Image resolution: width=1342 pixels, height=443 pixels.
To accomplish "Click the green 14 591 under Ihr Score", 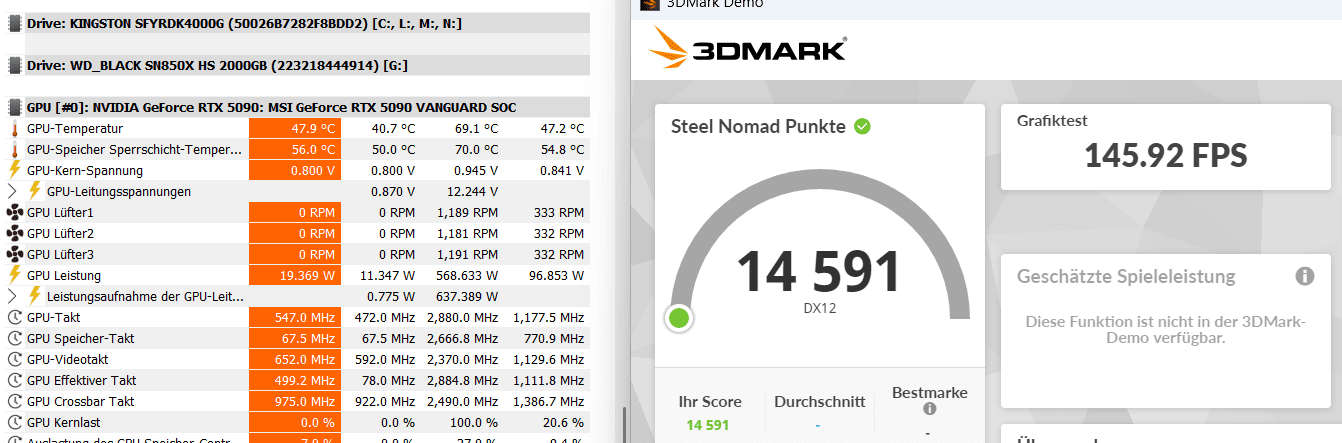I will pyautogui.click(x=708, y=425).
